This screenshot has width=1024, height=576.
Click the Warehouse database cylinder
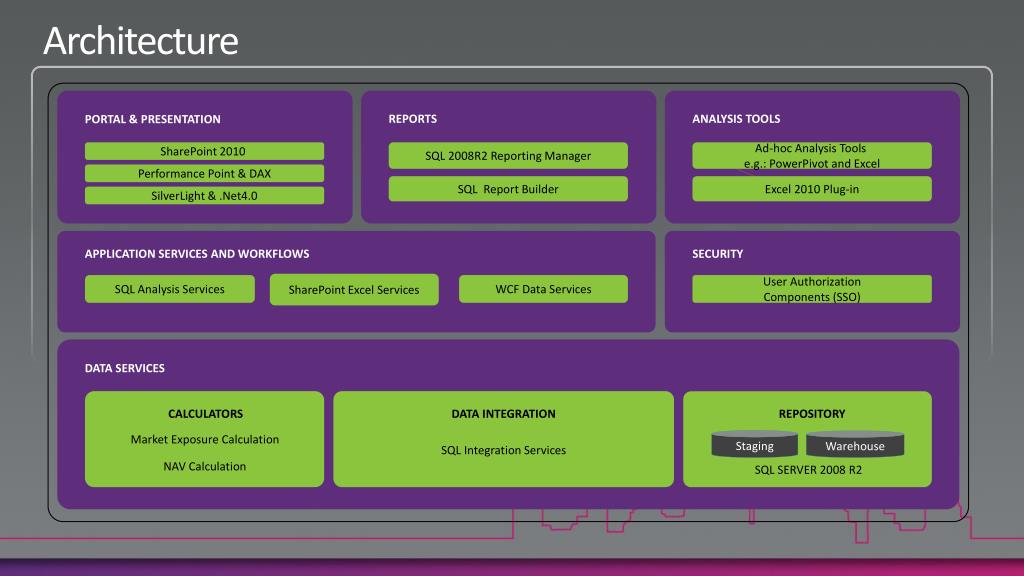(x=855, y=444)
